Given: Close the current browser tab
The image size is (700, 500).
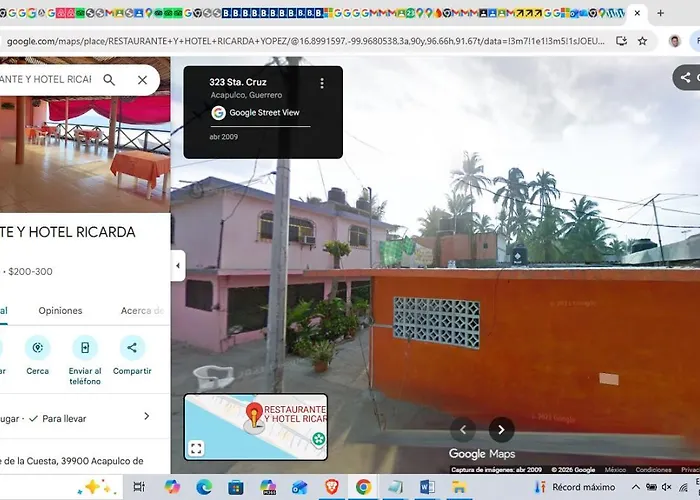Looking at the screenshot, I should 637,13.
